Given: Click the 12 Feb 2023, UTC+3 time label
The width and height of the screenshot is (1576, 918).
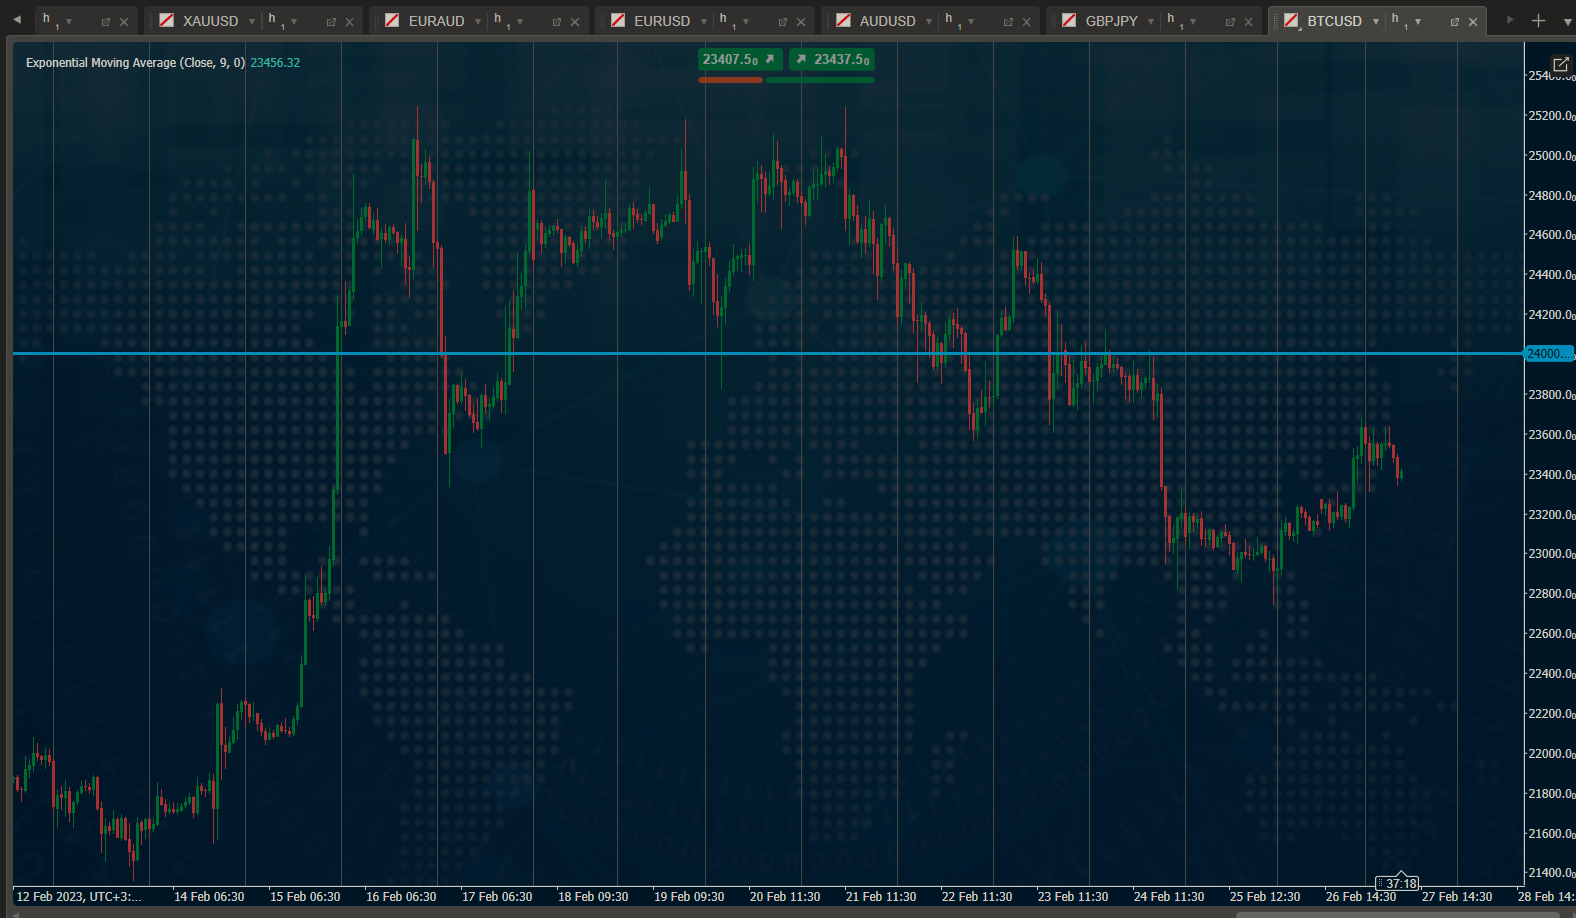Looking at the screenshot, I should (x=79, y=897).
